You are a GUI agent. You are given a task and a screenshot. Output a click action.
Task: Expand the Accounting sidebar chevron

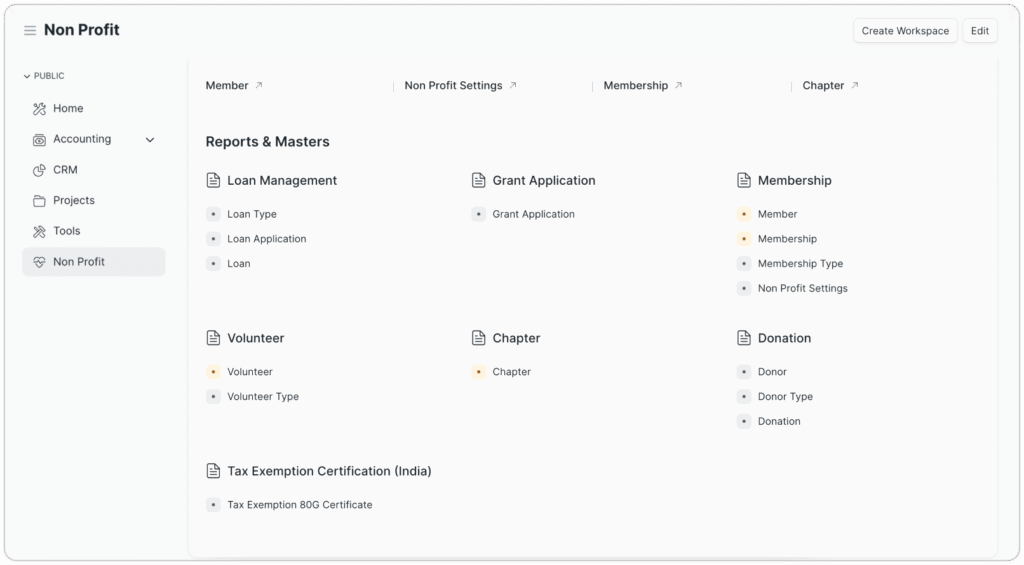[150, 140]
